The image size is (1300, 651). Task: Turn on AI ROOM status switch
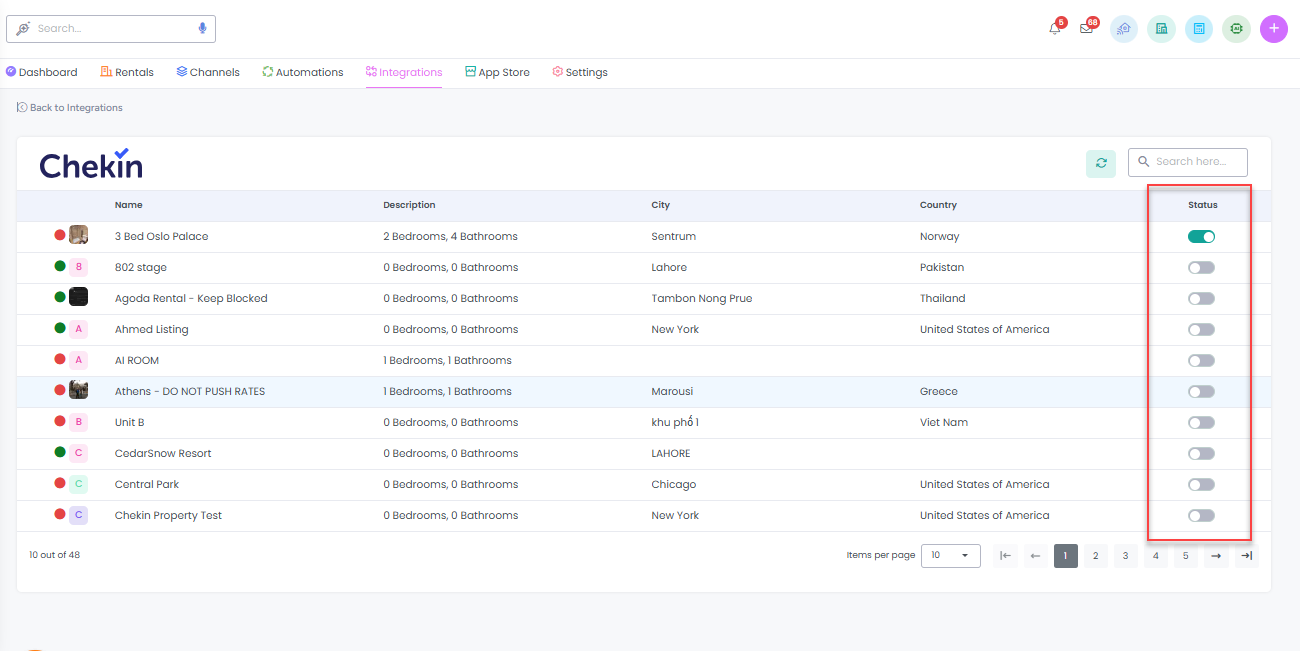(1201, 361)
